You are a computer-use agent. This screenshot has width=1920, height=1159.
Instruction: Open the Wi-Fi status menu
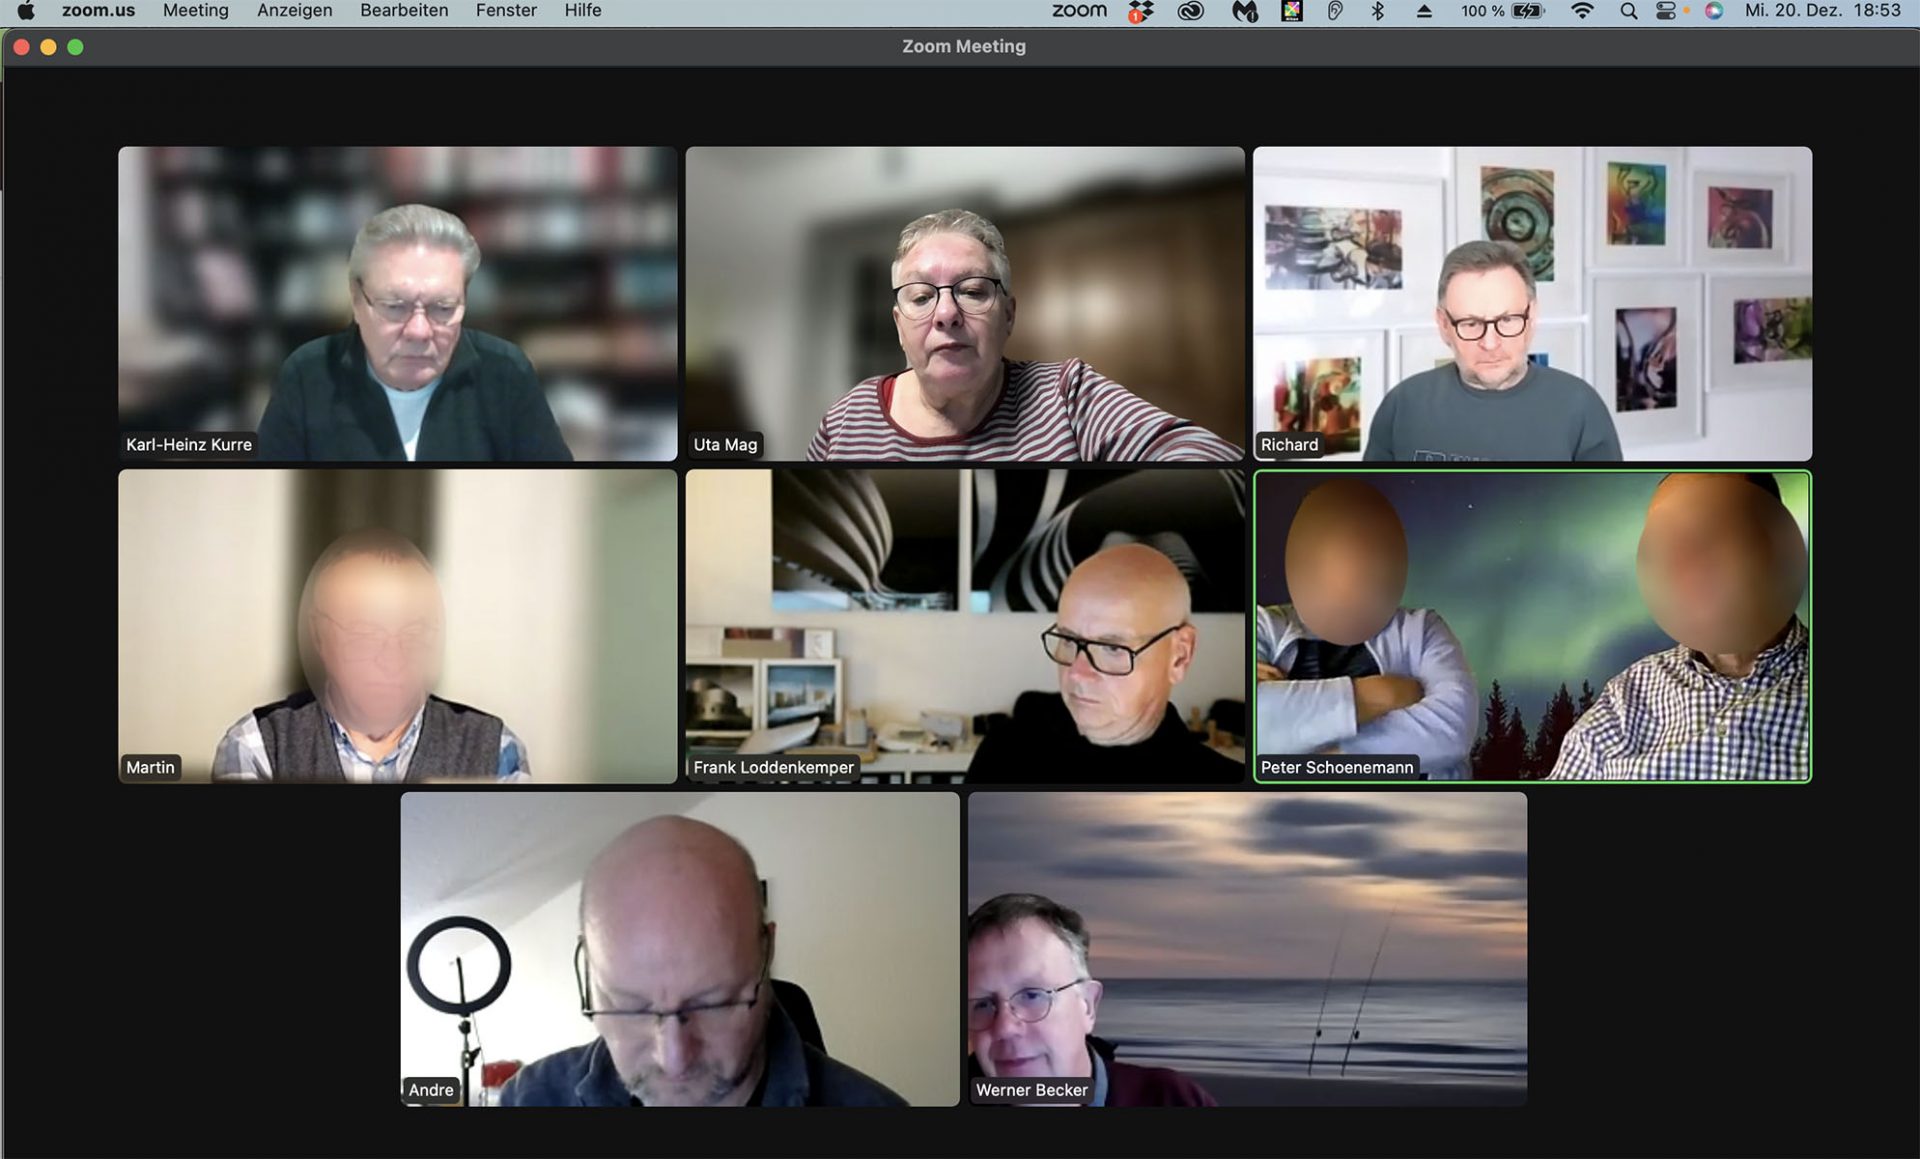(x=1582, y=11)
